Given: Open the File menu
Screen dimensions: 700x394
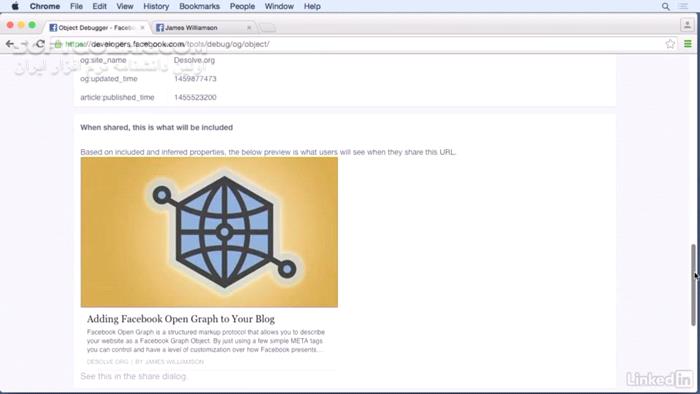Looking at the screenshot, I should click(76, 6).
